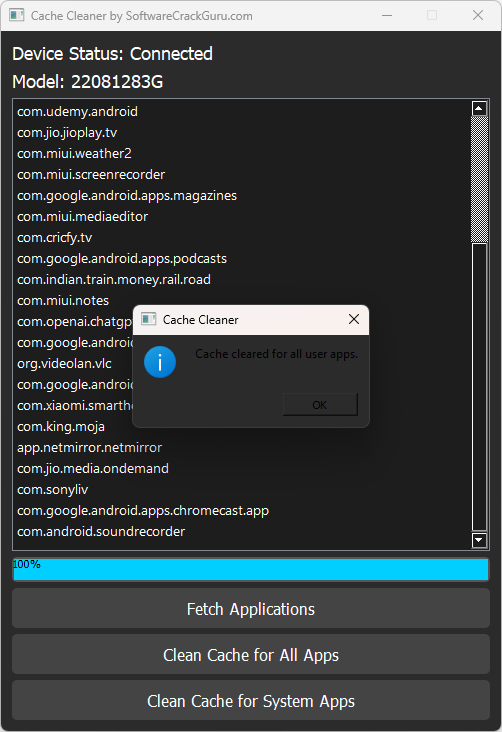Click the 'Cache cleared for all user apps' message
Screen dimensions: 502x732
pos(276,354)
